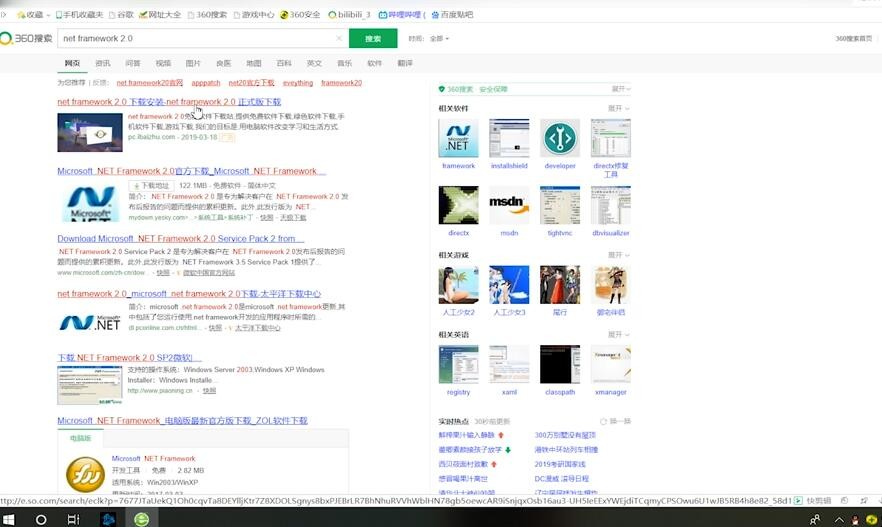Viewport: 882px width, 527px height.
Task: Expand the 相关英语 section
Action: tap(620, 334)
